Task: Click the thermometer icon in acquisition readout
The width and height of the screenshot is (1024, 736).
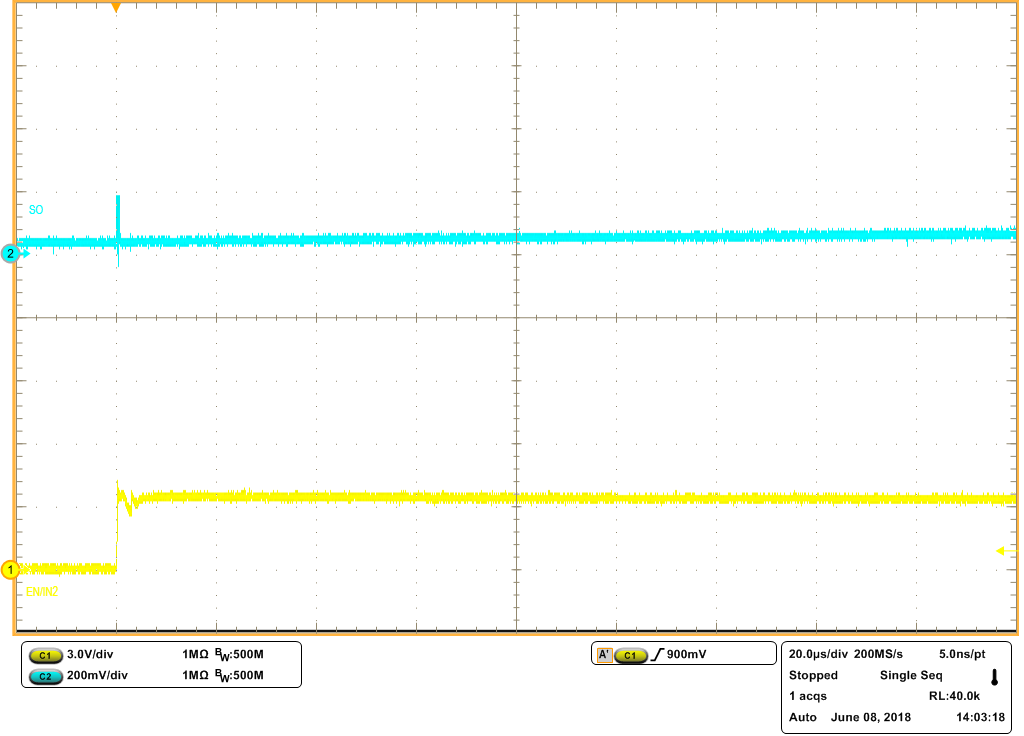Action: coord(995,677)
